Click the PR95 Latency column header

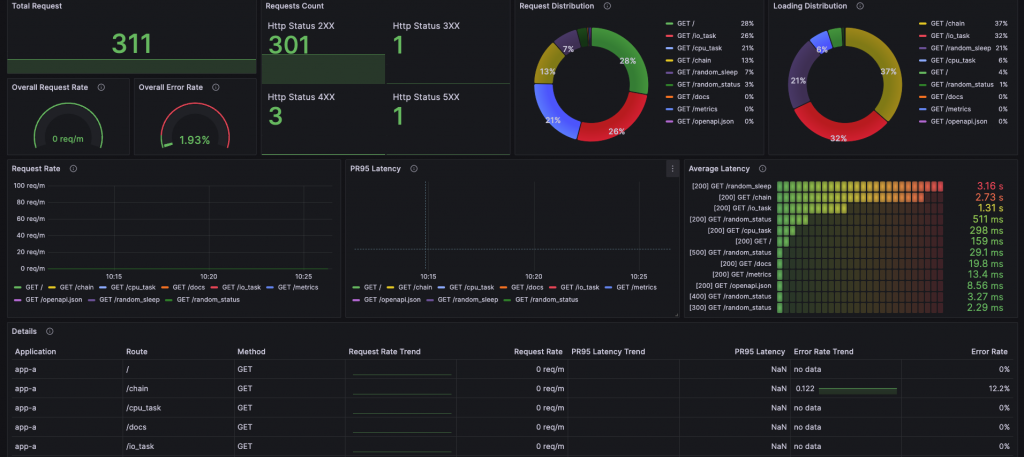tap(760, 351)
